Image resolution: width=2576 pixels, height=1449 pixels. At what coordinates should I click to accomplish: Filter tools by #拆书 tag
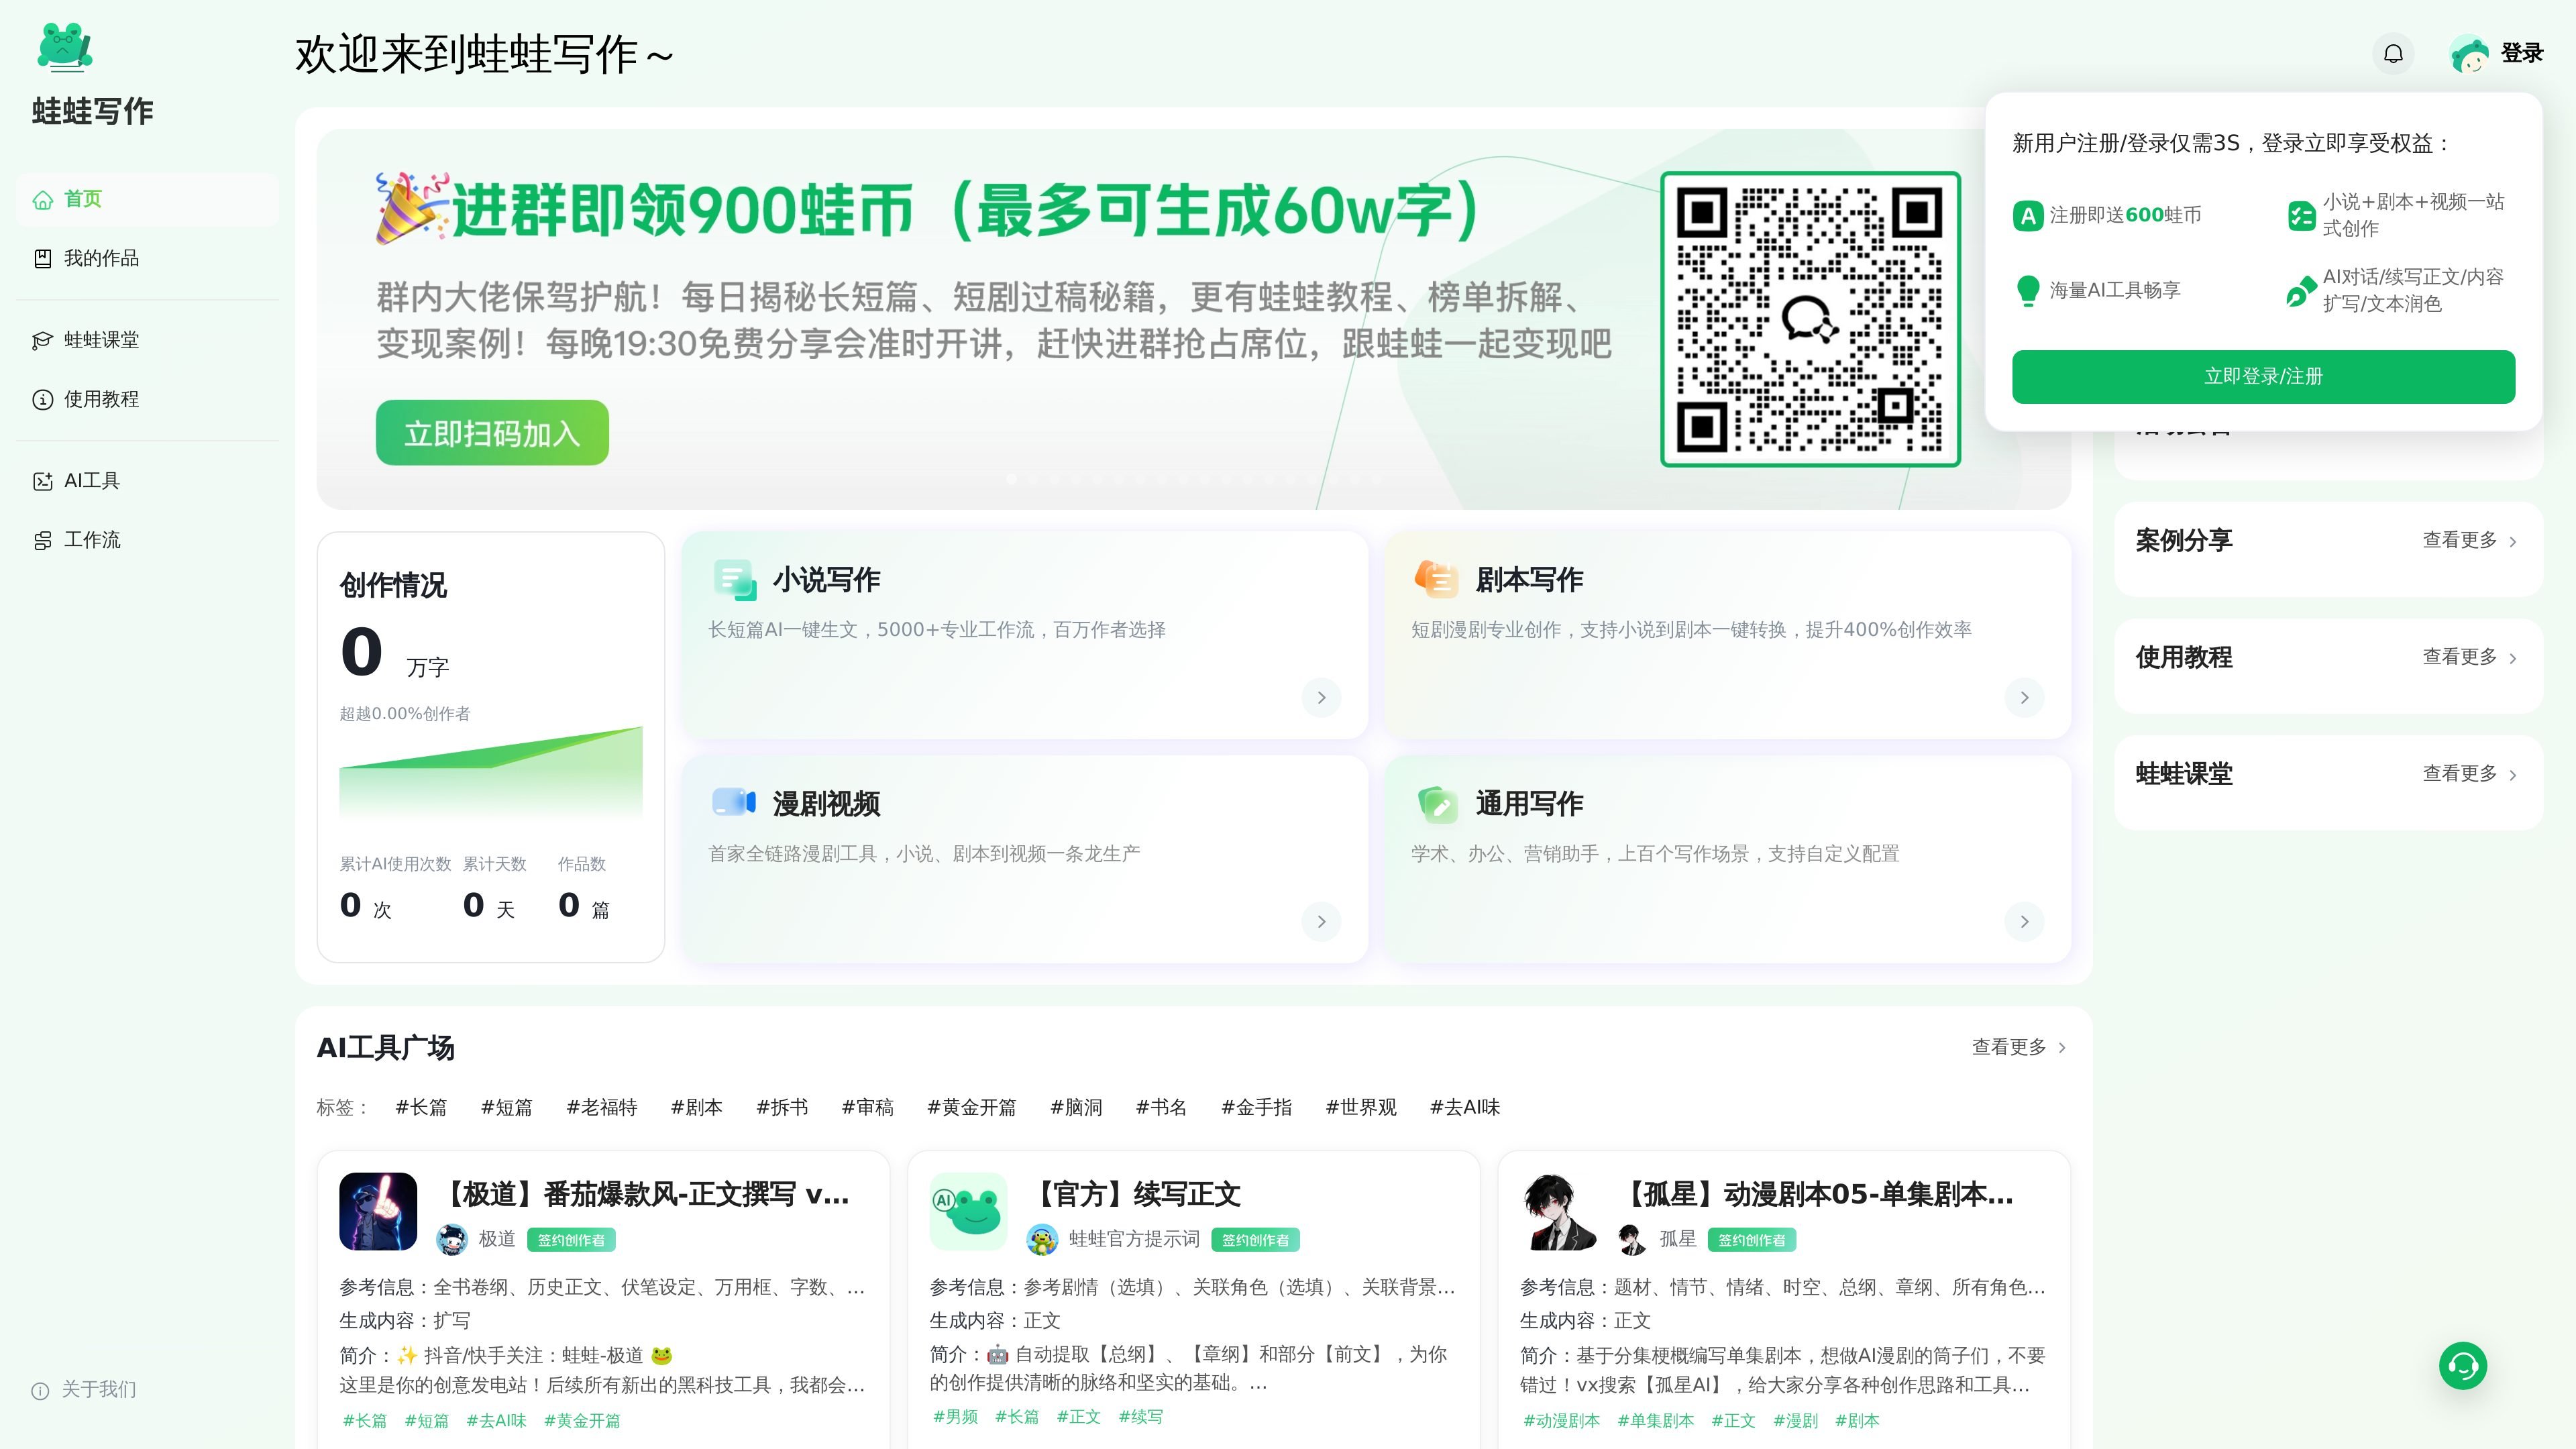click(x=782, y=1108)
